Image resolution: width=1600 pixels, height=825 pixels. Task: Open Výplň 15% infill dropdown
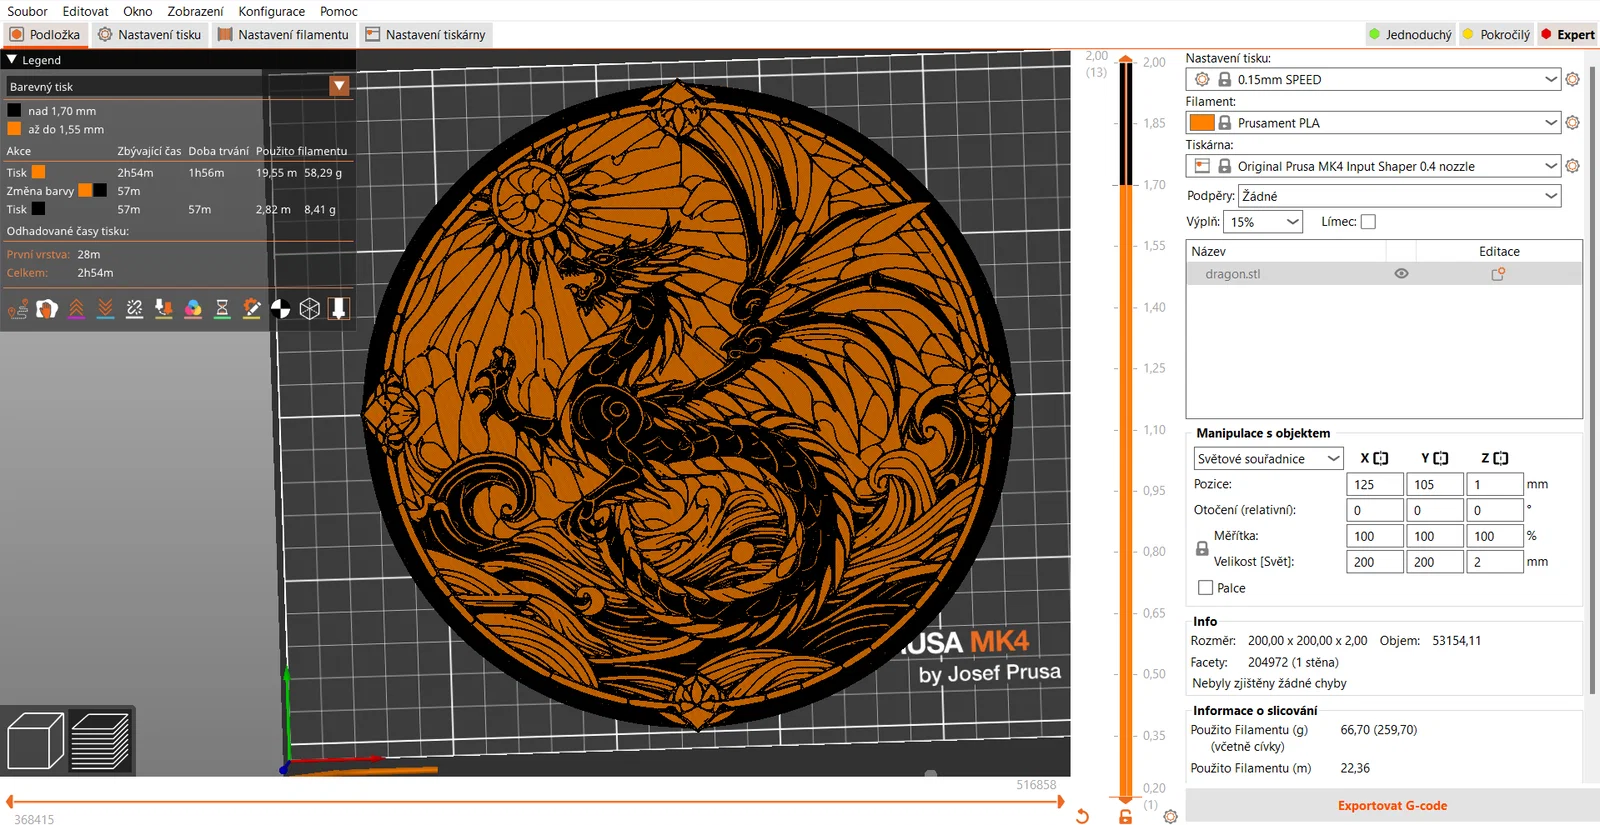click(x=1263, y=222)
